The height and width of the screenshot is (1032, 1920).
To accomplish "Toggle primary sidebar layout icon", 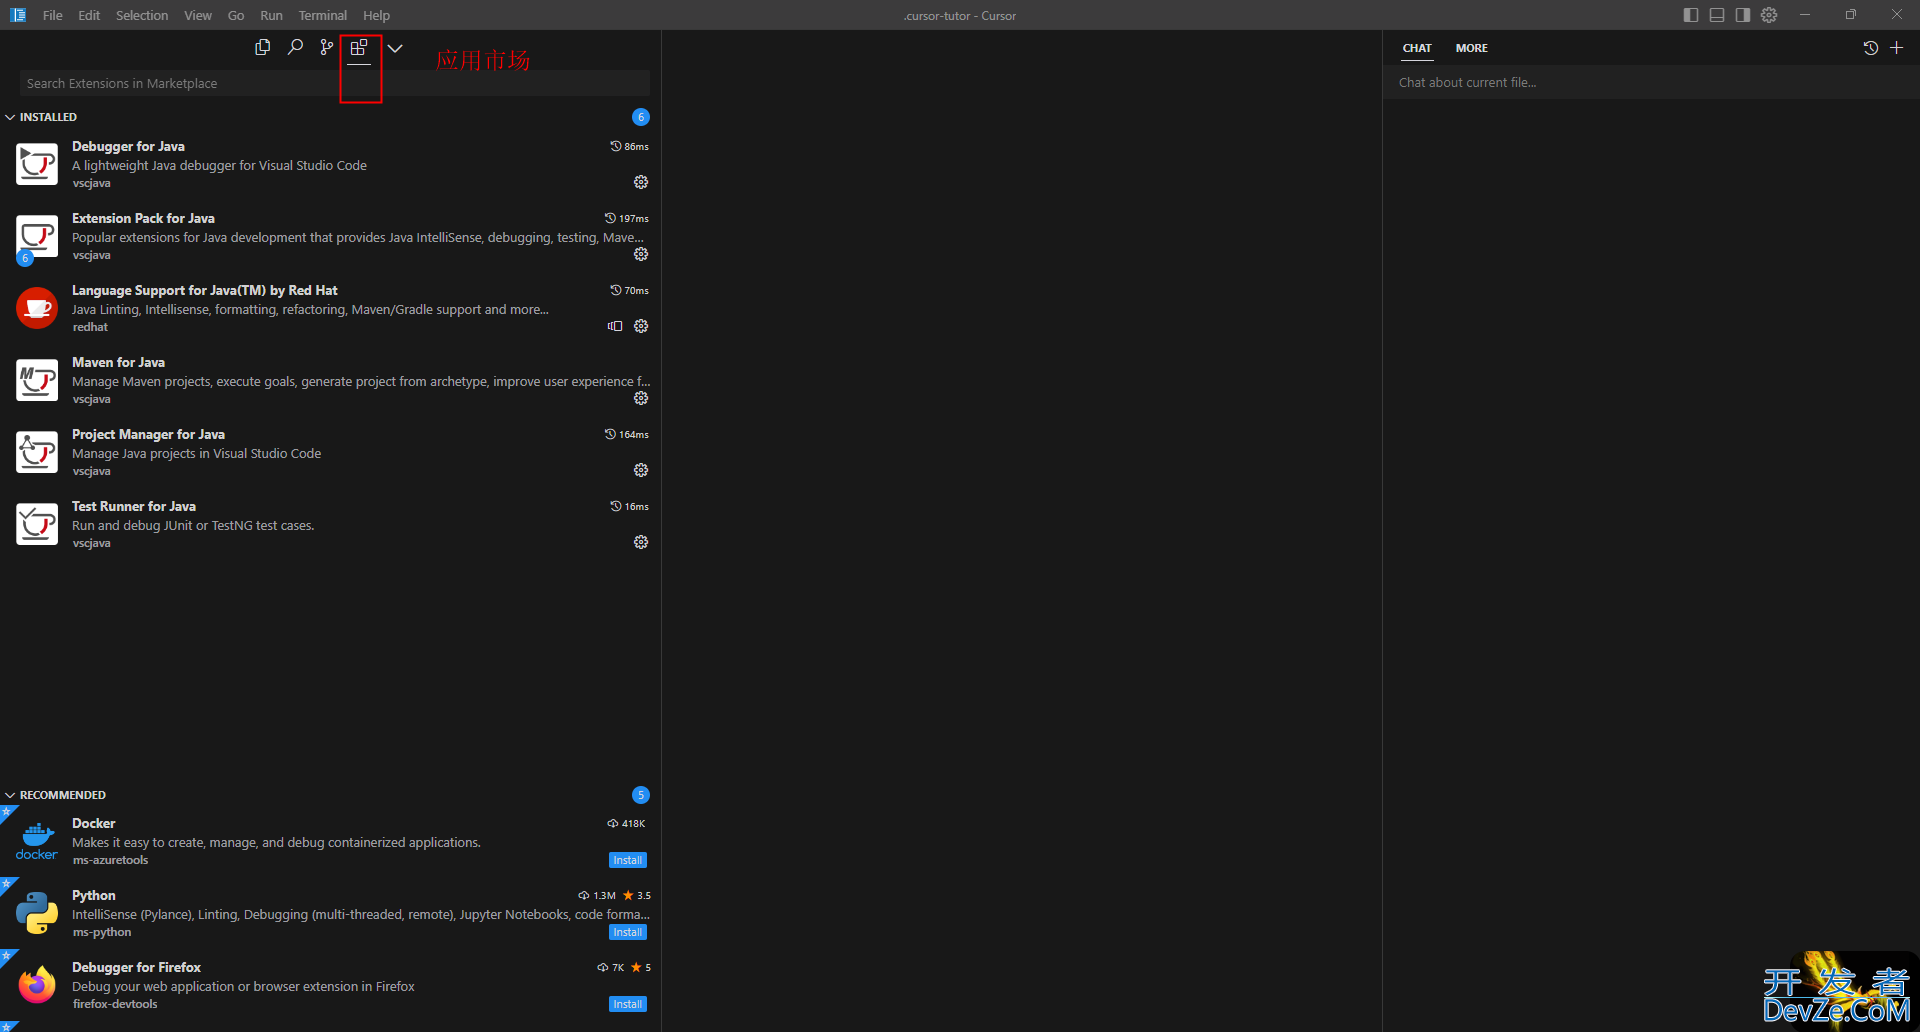I will pos(1691,15).
